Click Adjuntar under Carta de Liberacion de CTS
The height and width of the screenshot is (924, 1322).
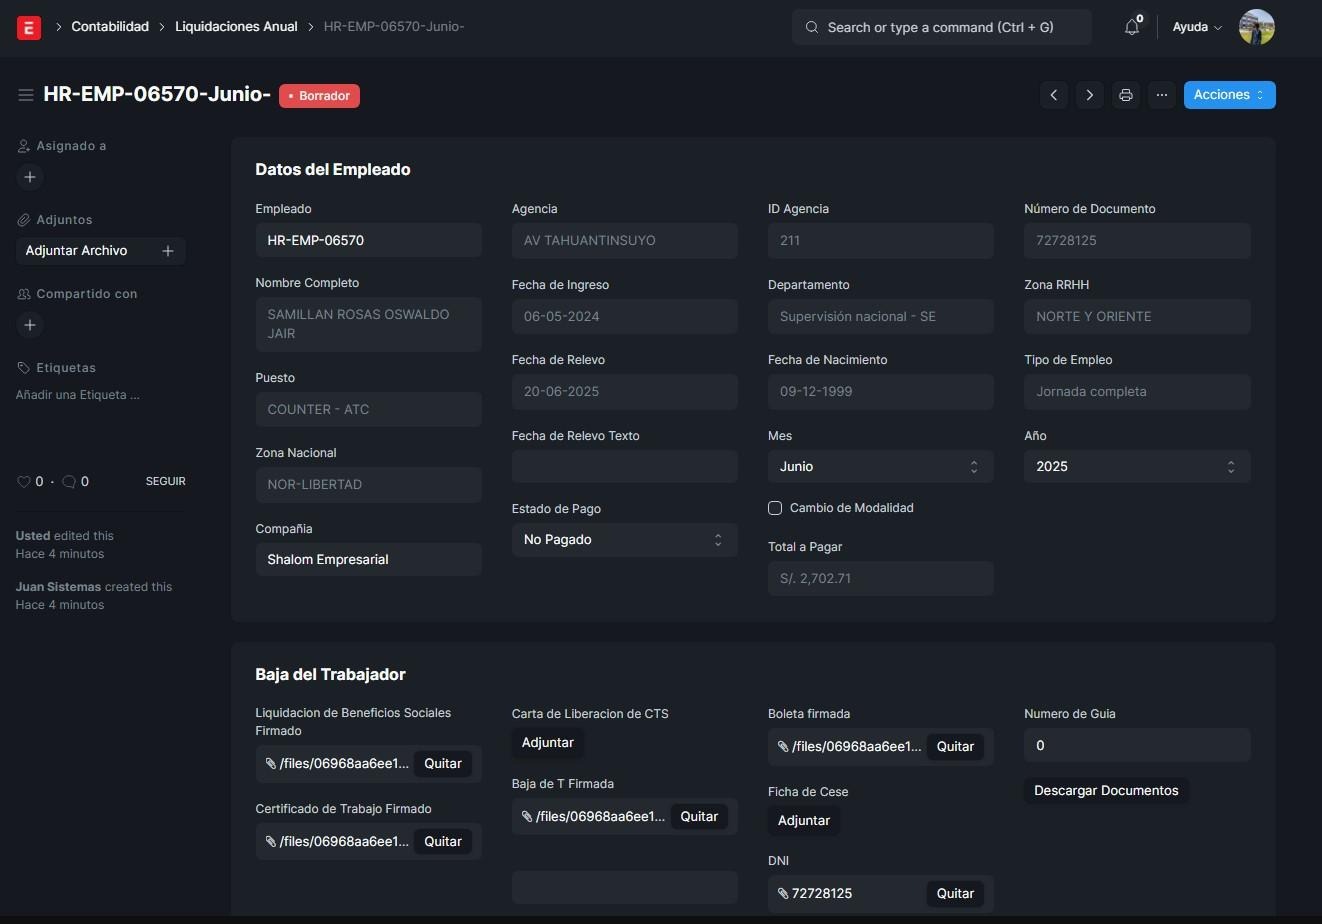548,743
